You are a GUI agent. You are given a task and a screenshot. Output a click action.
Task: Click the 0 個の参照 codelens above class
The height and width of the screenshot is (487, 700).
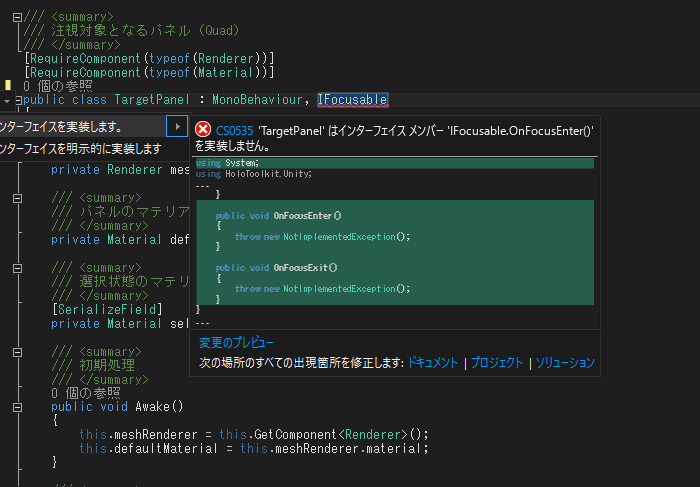(x=58, y=86)
